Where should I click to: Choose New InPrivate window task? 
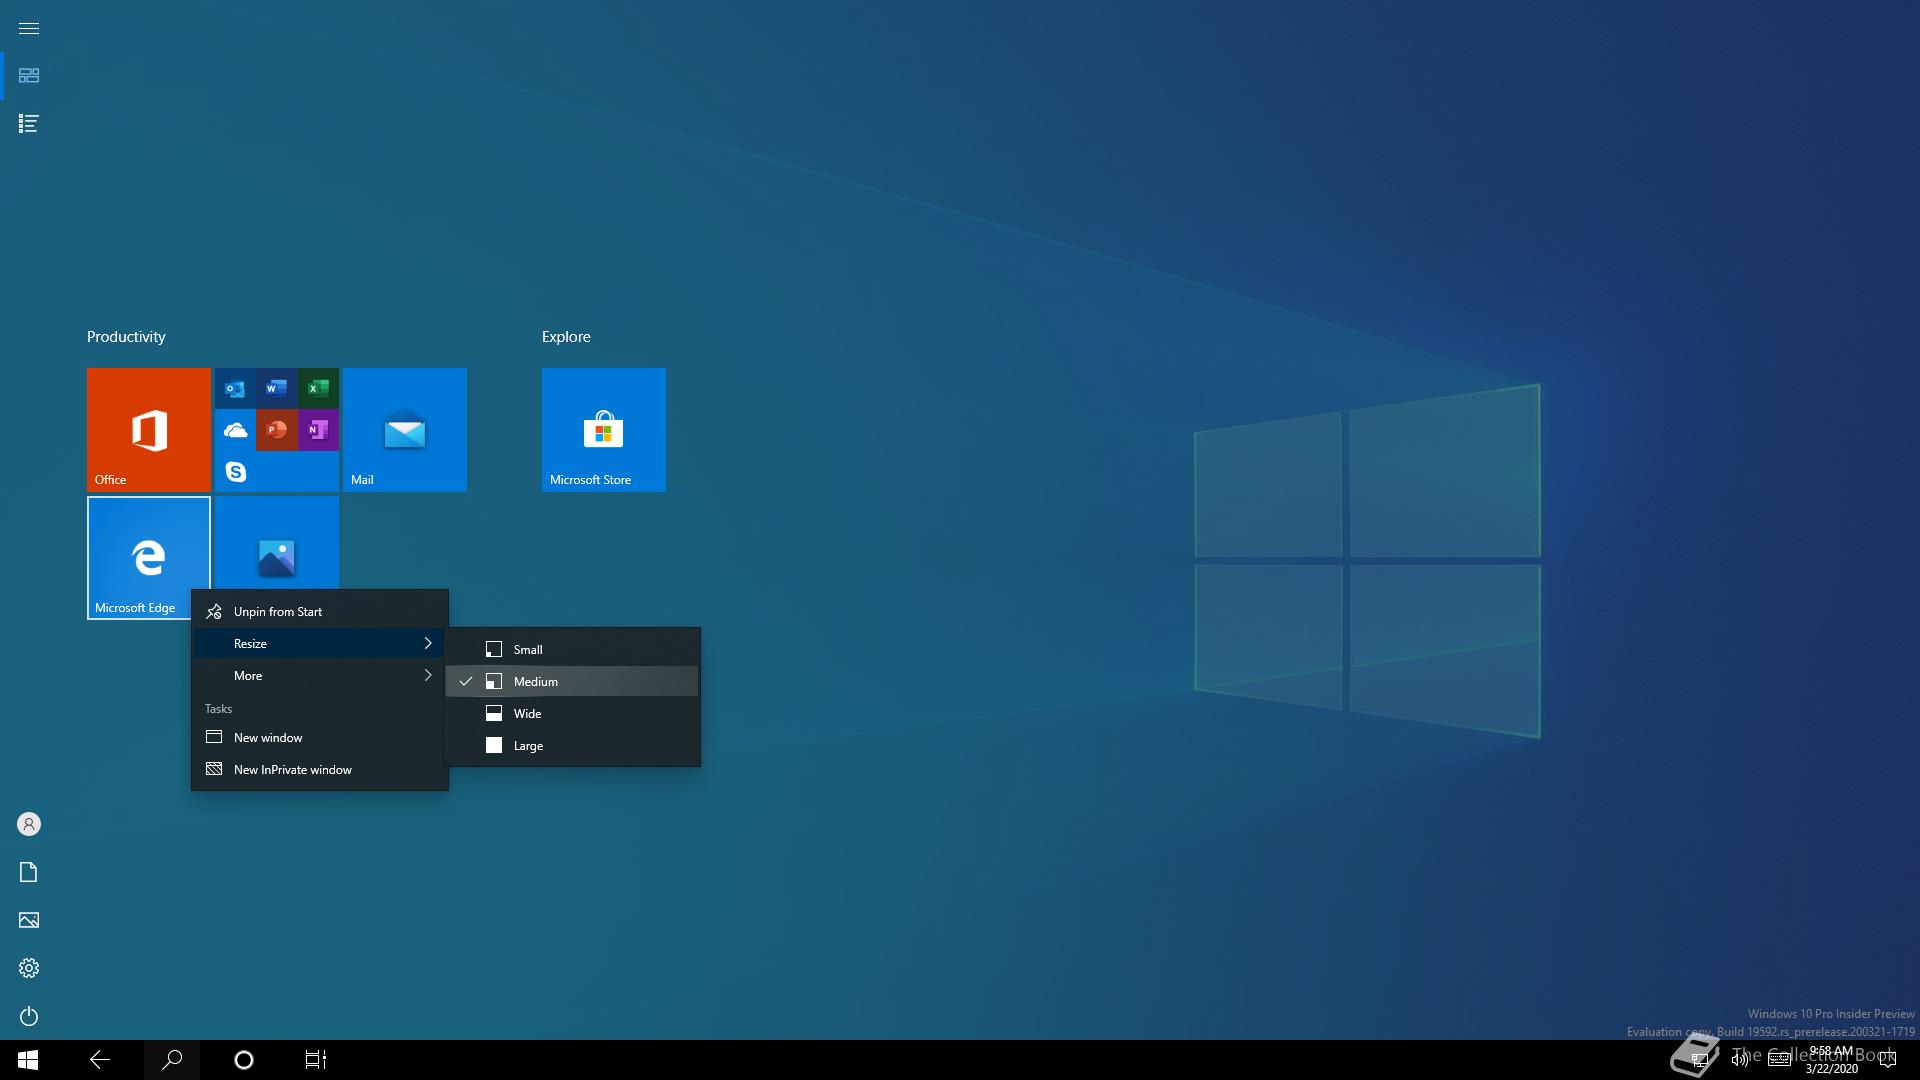point(320,769)
